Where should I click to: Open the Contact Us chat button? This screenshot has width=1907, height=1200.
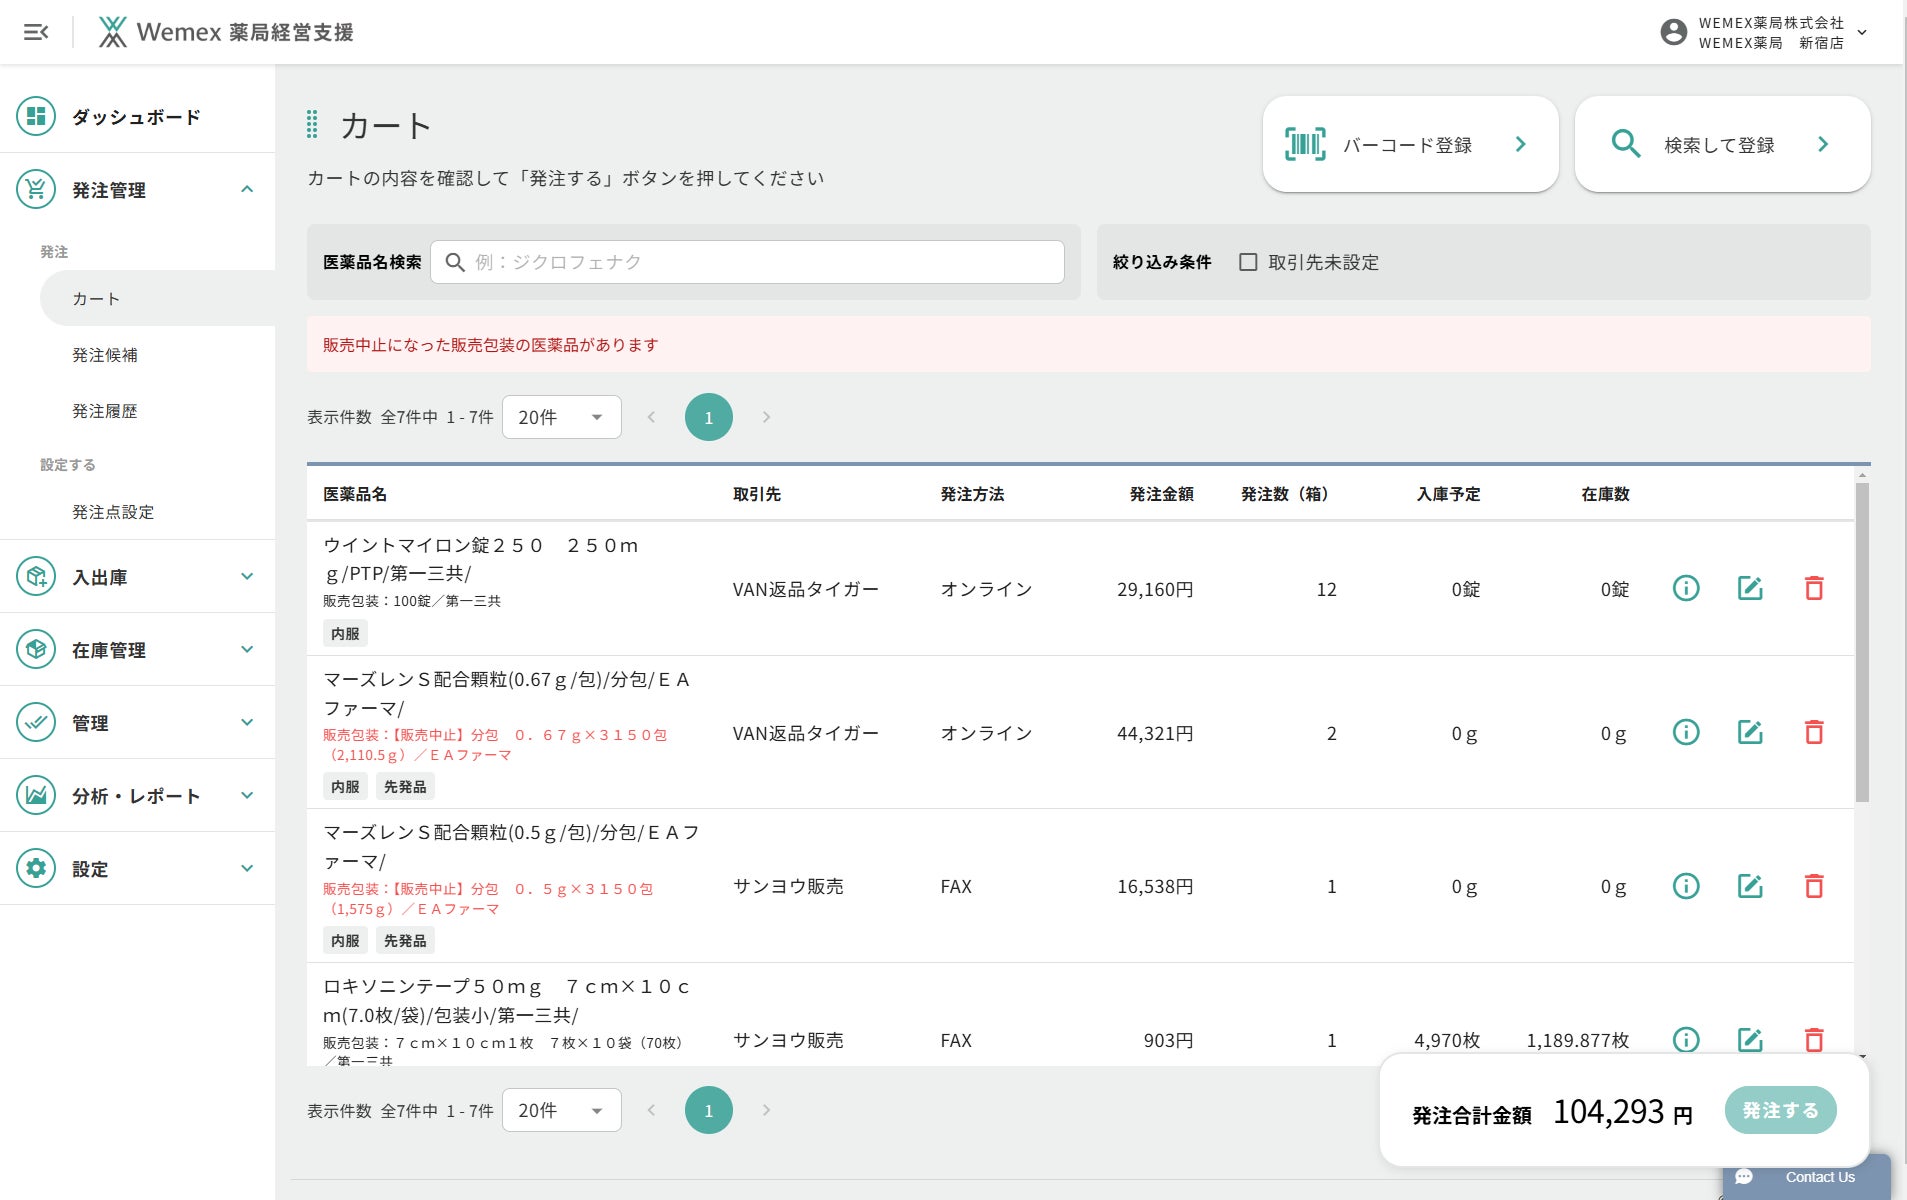pyautogui.click(x=1806, y=1177)
